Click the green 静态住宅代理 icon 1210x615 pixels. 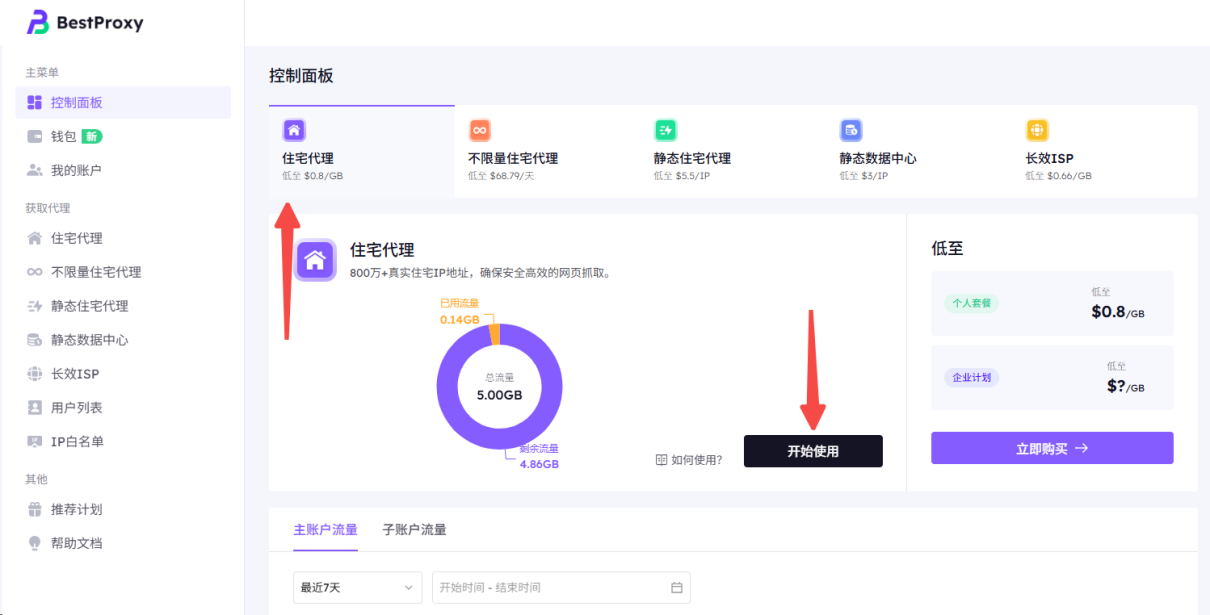click(665, 130)
